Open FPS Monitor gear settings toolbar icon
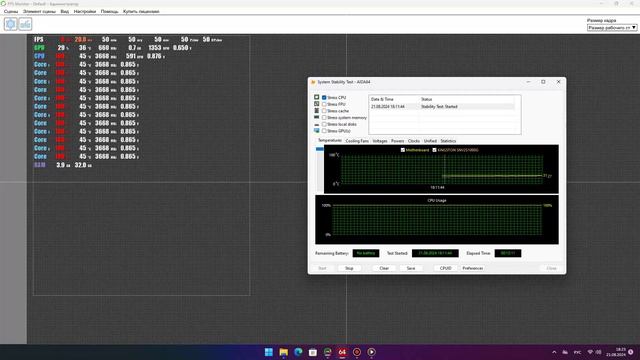This screenshot has width=640, height=360. 11,24
